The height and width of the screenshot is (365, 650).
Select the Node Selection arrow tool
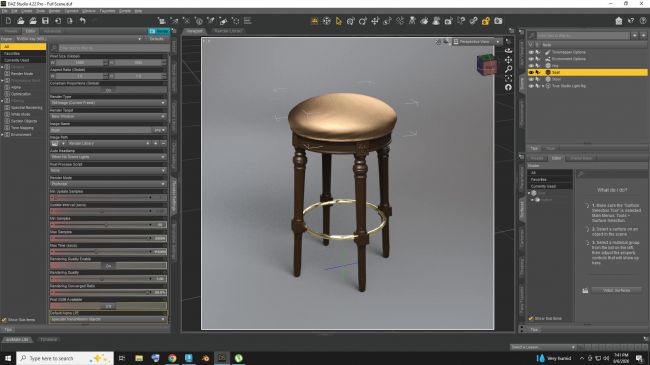point(339,21)
